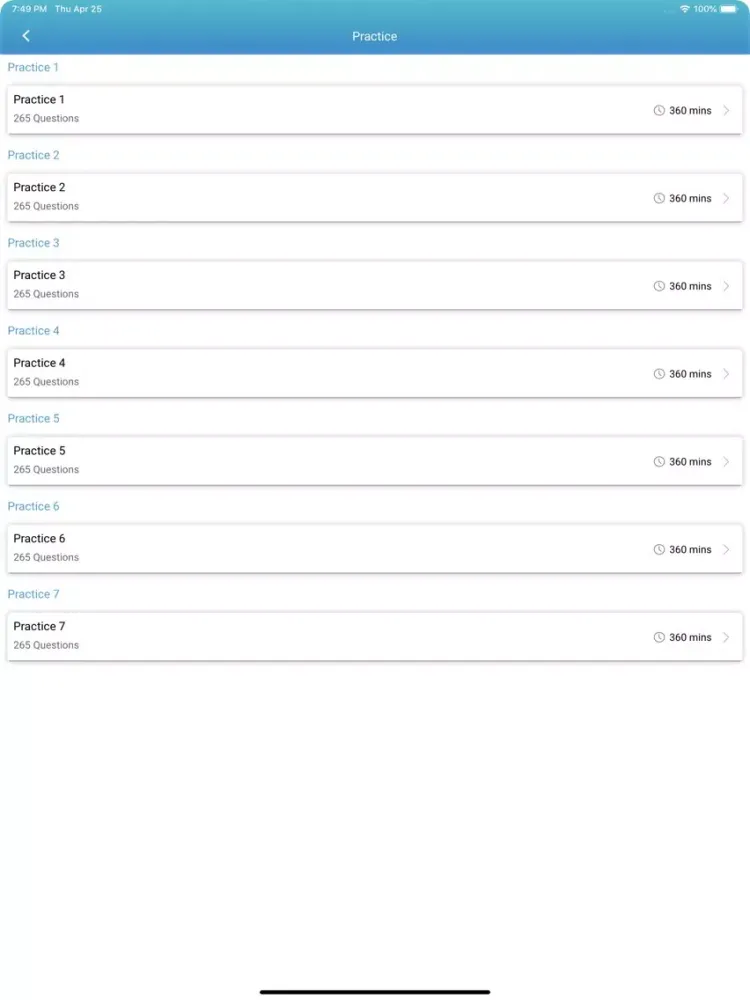Screen dimensions: 750x1000
Task: Click the clock icon on Practice 2 card
Action: point(658,198)
